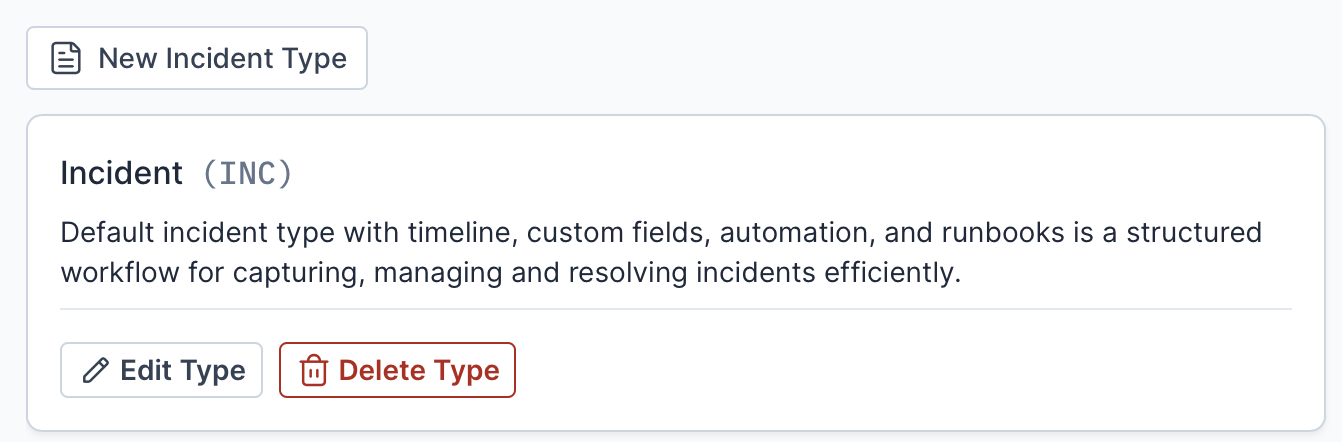
Task: Open Edit Type for the Incident type
Action: tap(162, 371)
